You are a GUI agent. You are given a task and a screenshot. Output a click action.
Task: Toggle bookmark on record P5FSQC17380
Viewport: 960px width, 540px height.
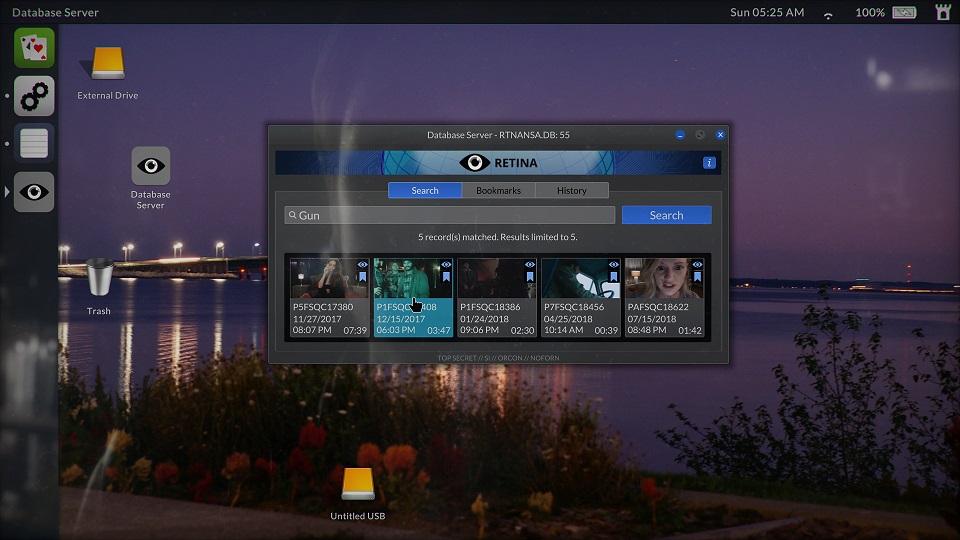coord(362,277)
